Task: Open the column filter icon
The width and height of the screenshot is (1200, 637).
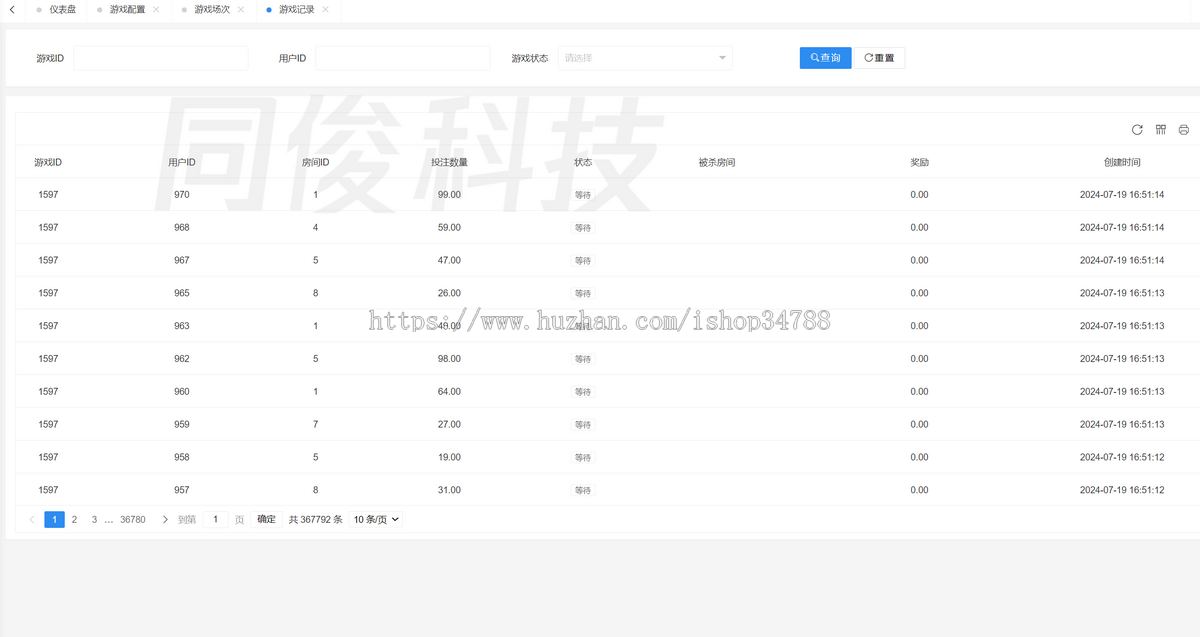Action: pyautogui.click(x=1161, y=130)
